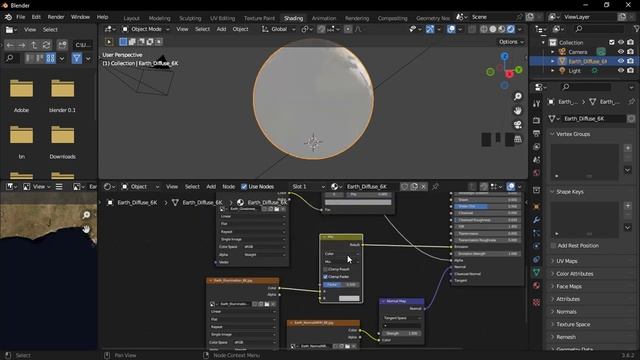Toggle Clamp Result on the Mix node
Viewport: 640px width, 360px height.
pyautogui.click(x=325, y=269)
